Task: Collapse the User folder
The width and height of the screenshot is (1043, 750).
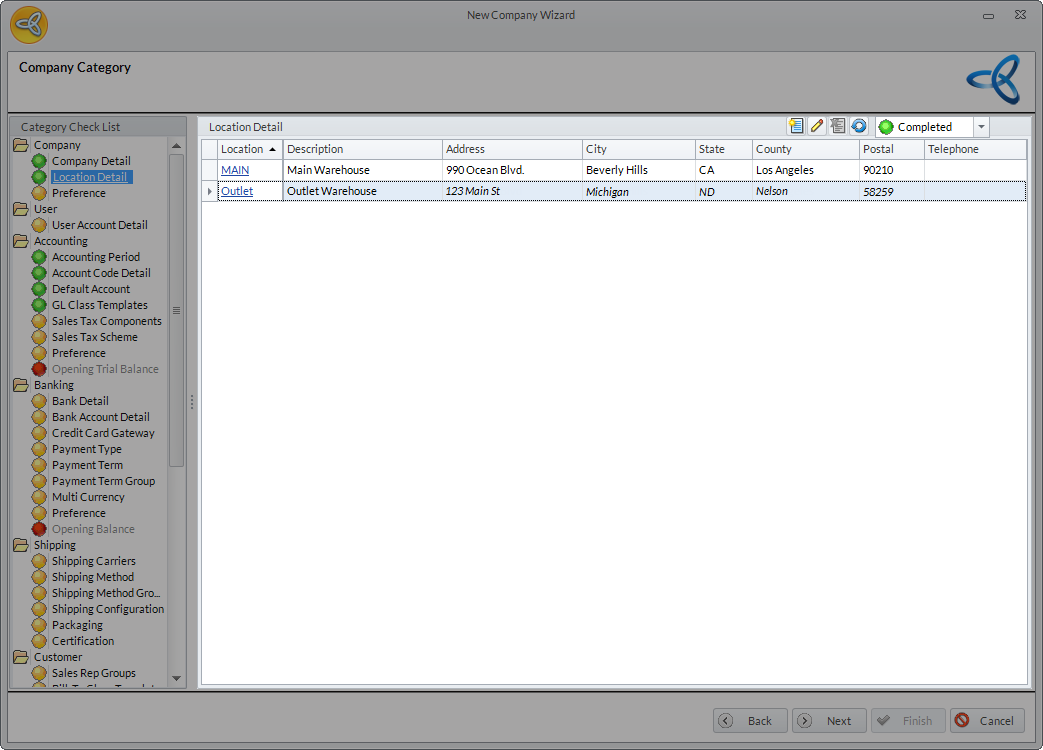Action: point(21,209)
